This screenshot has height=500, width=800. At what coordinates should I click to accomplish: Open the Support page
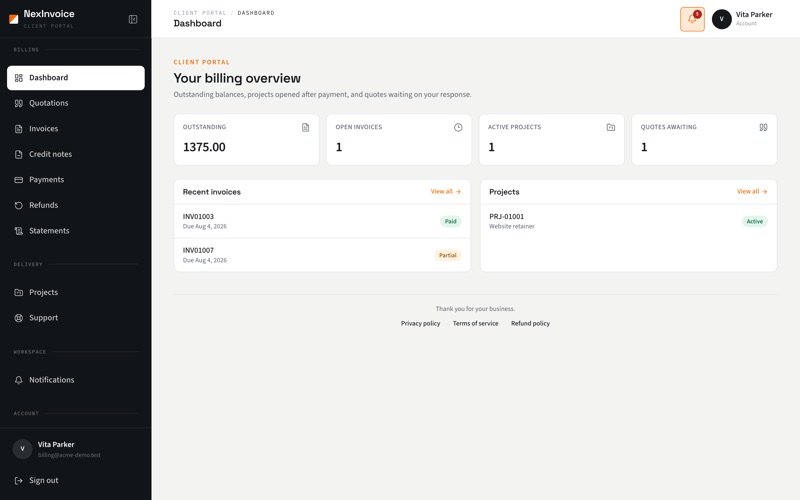click(76, 318)
